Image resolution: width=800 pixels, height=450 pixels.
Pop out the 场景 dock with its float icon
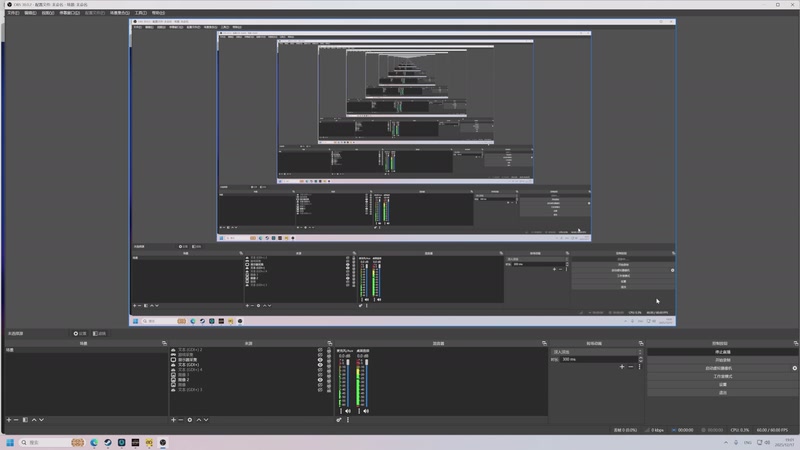[x=164, y=343]
